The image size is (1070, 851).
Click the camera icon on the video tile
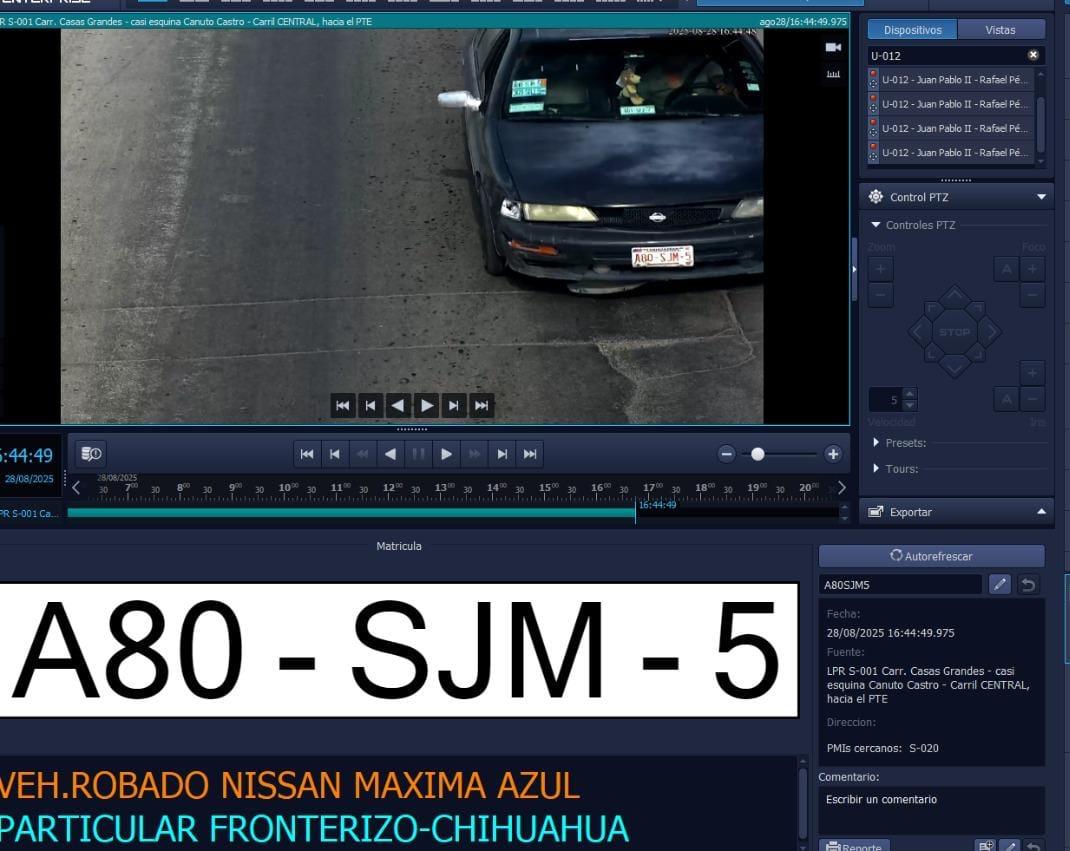(832, 48)
